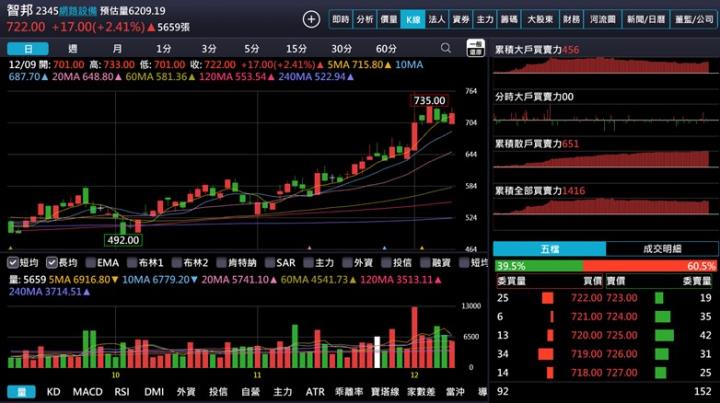Viewport: 720px width, 403px height.
Task: Check the 投信 overlay checkbox
Action: coord(386,263)
